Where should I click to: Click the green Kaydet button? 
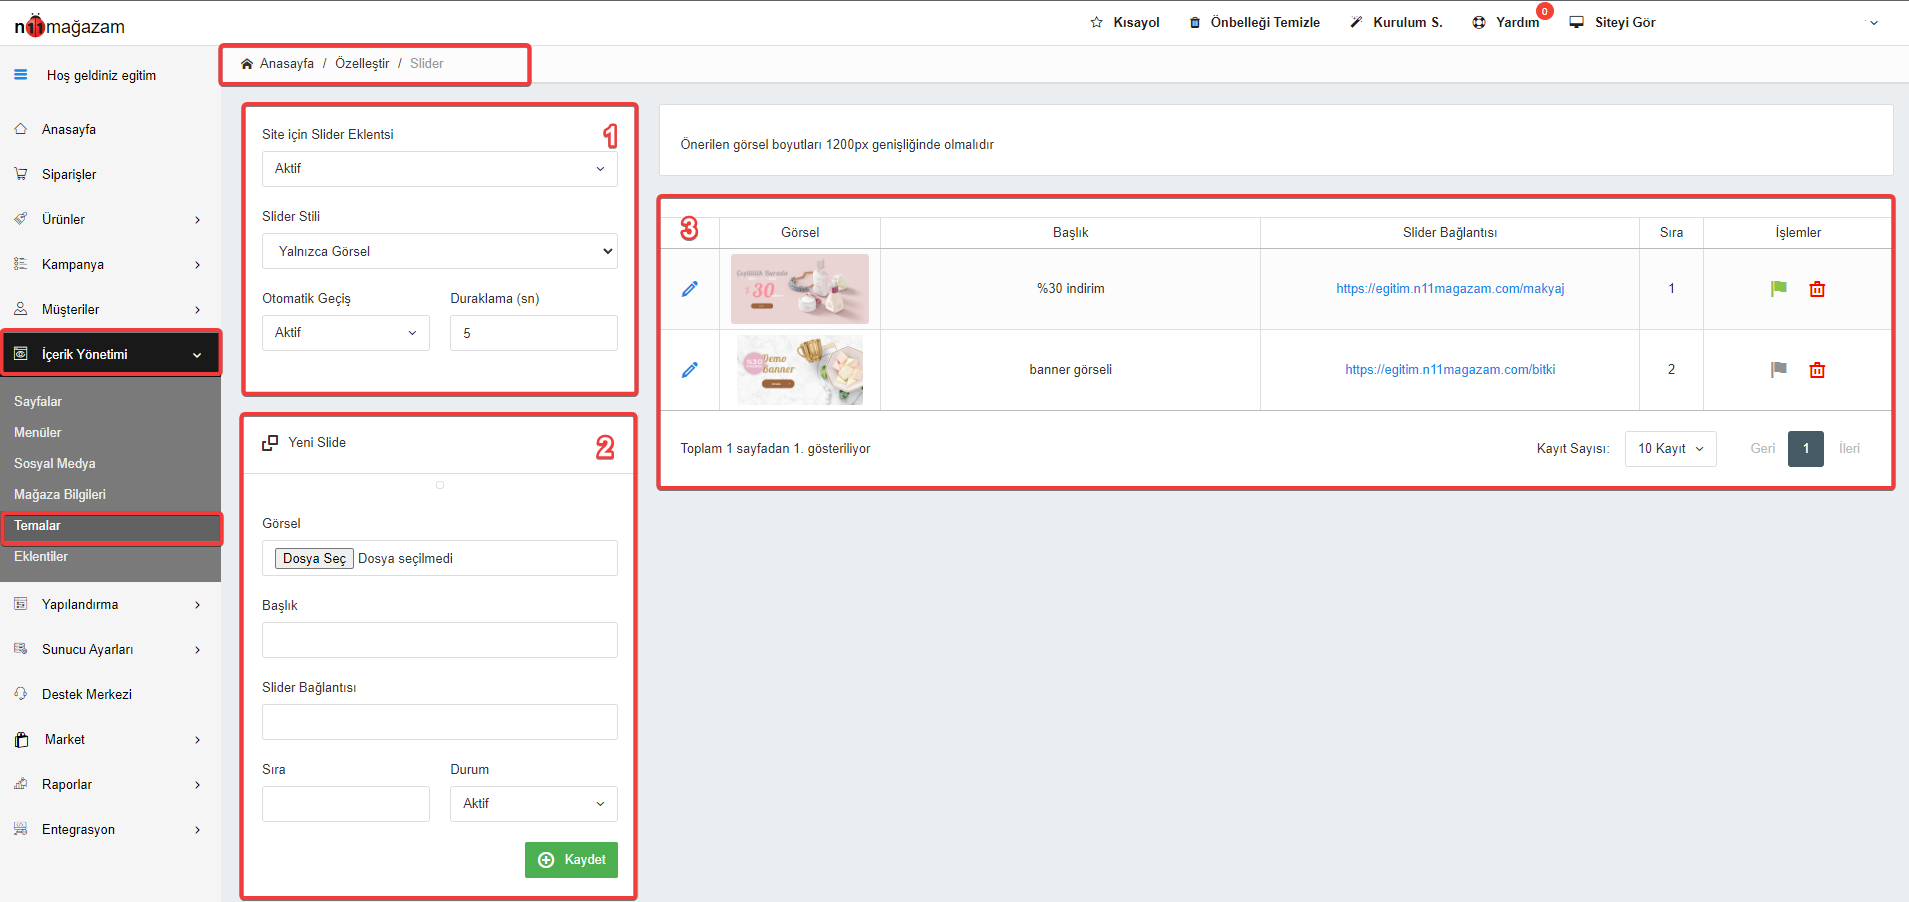click(571, 860)
